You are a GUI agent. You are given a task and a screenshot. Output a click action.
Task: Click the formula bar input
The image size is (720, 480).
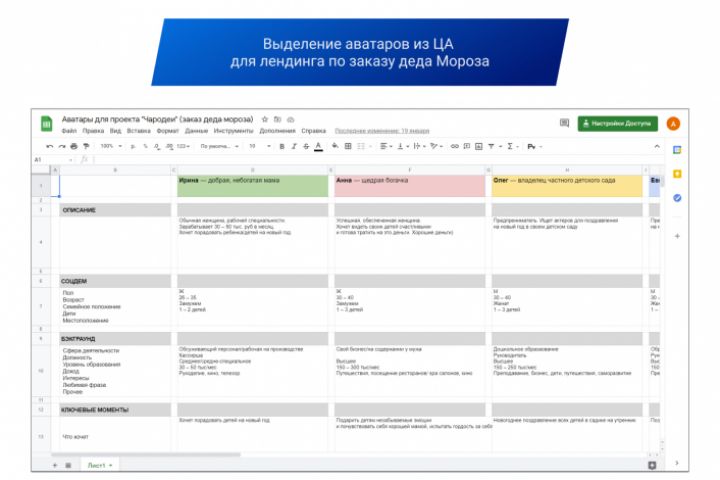377,159
